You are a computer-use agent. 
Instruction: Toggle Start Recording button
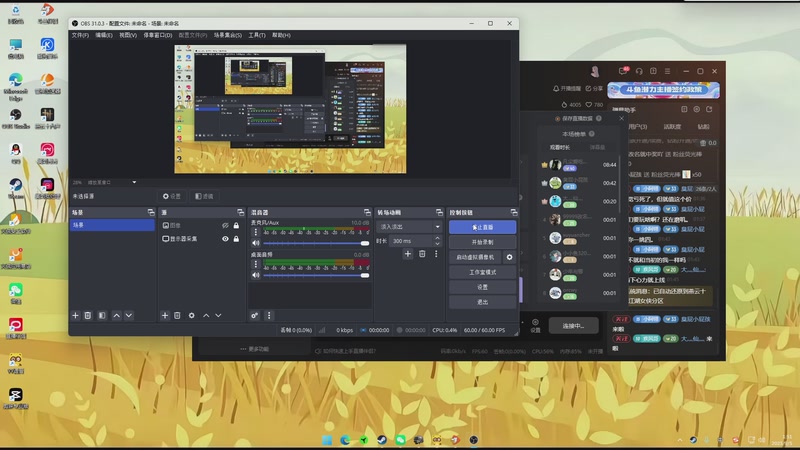coord(482,242)
